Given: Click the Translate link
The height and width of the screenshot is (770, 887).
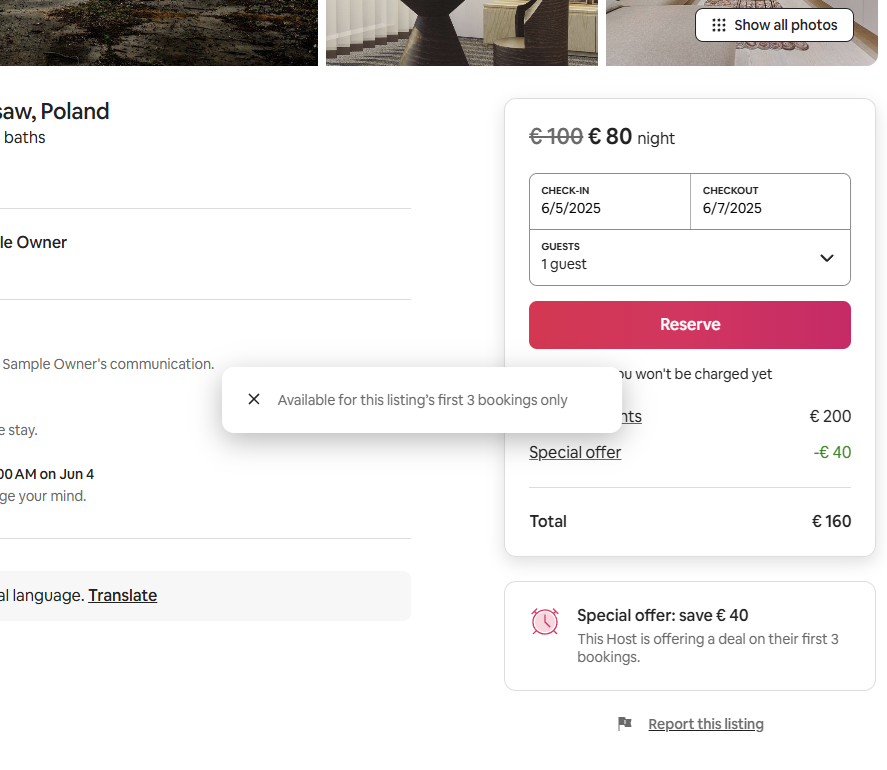Looking at the screenshot, I should [122, 595].
